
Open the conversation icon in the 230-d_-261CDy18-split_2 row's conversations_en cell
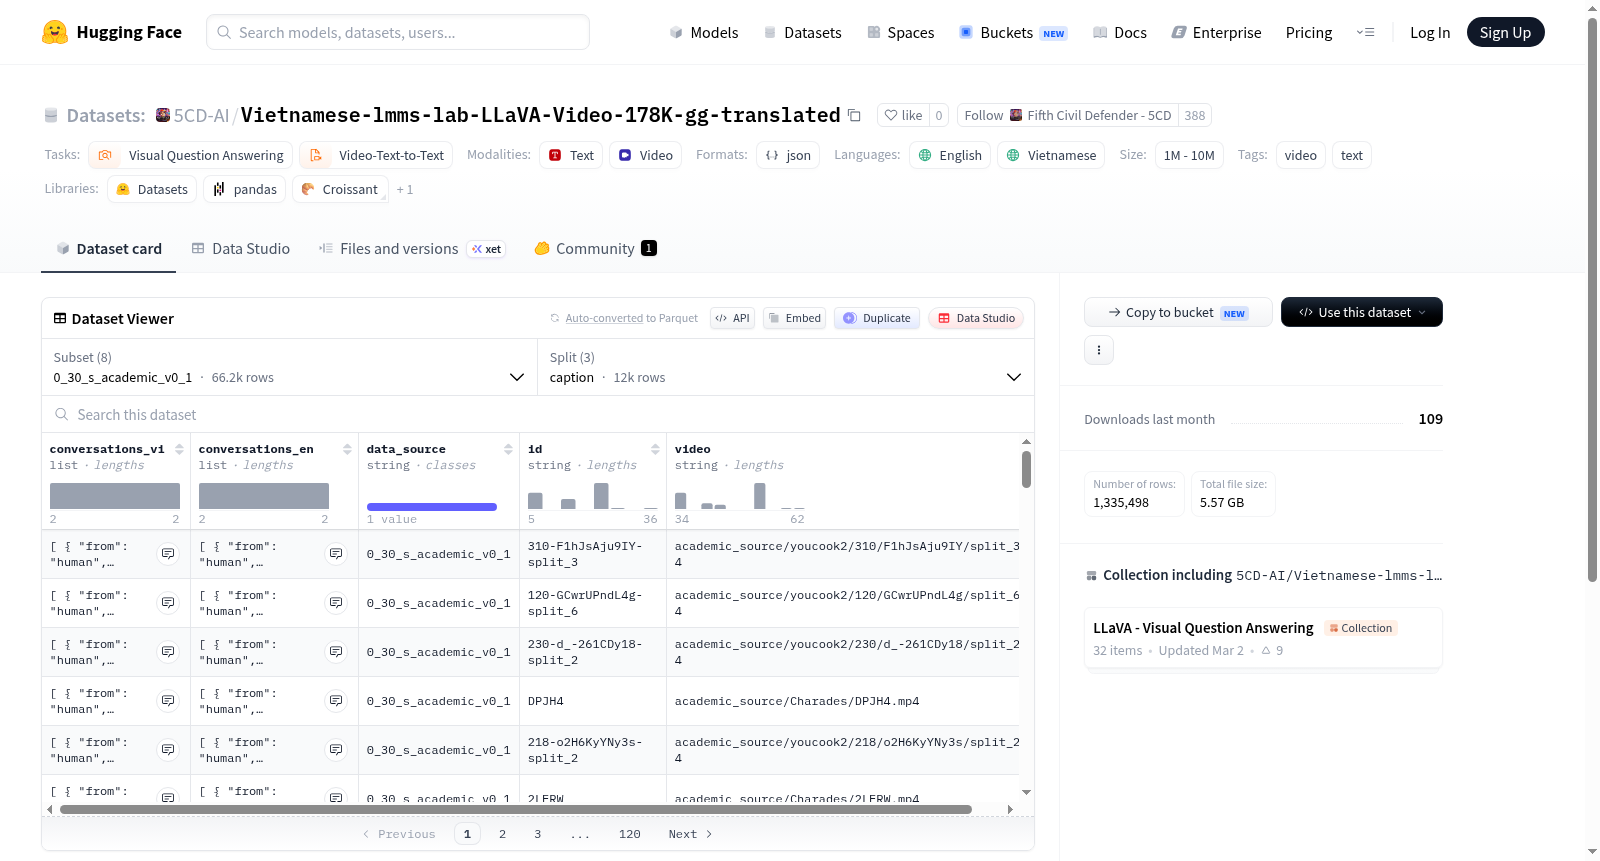click(336, 652)
